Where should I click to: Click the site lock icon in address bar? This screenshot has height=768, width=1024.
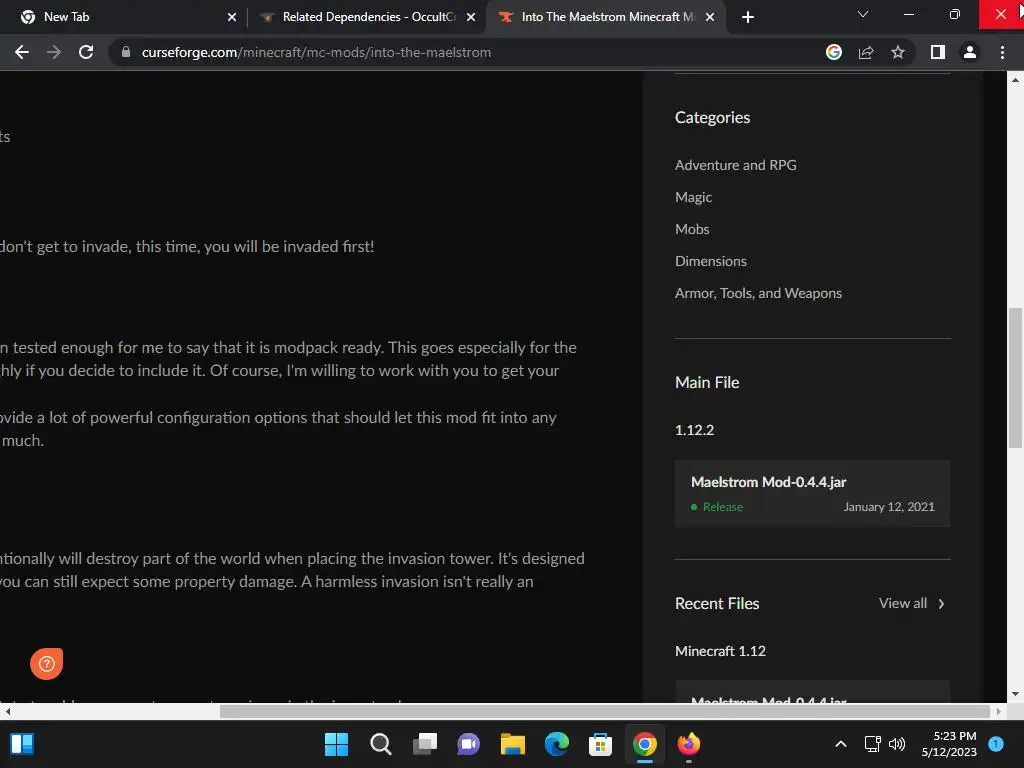[x=126, y=52]
